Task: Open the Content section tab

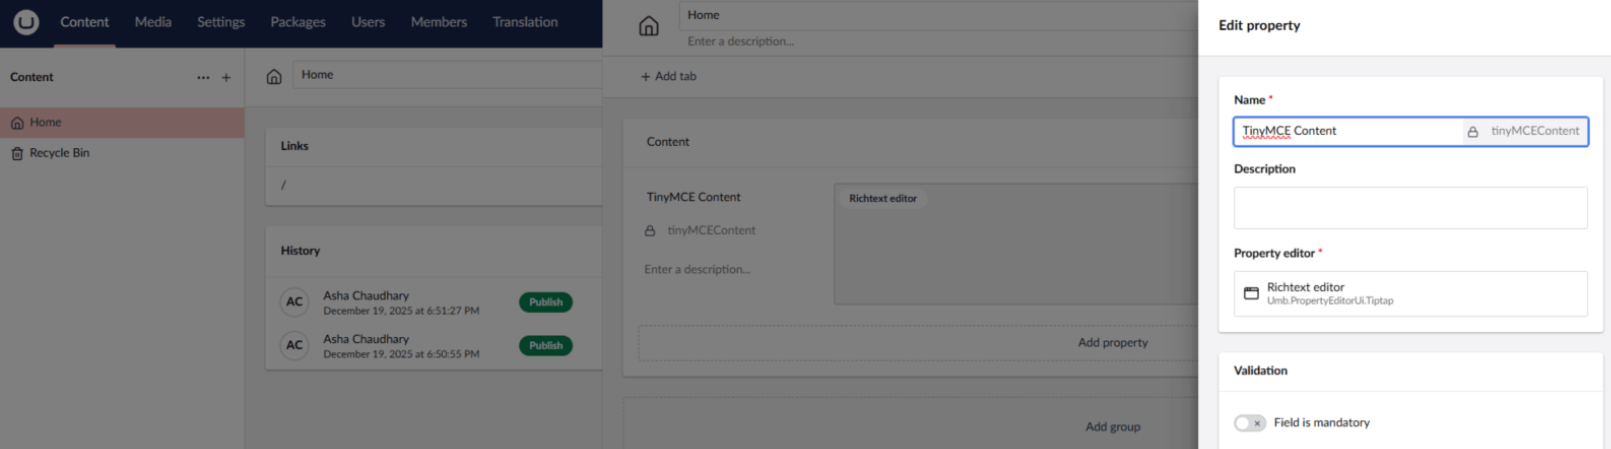Action: click(x=84, y=22)
